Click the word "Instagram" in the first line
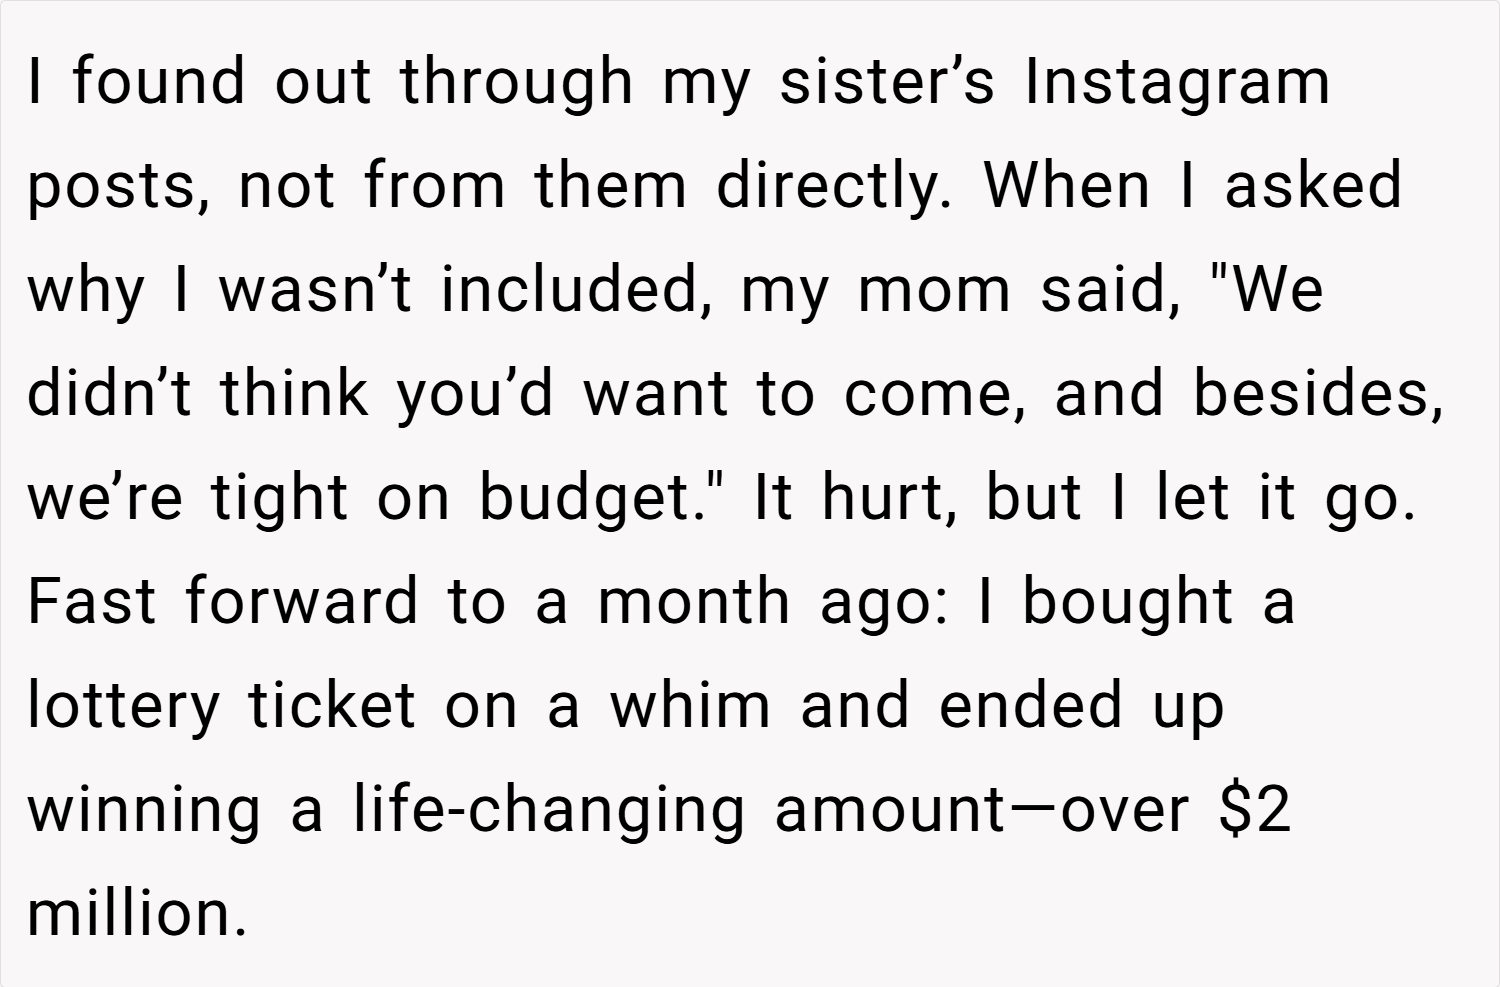1500x987 pixels. tap(1176, 85)
